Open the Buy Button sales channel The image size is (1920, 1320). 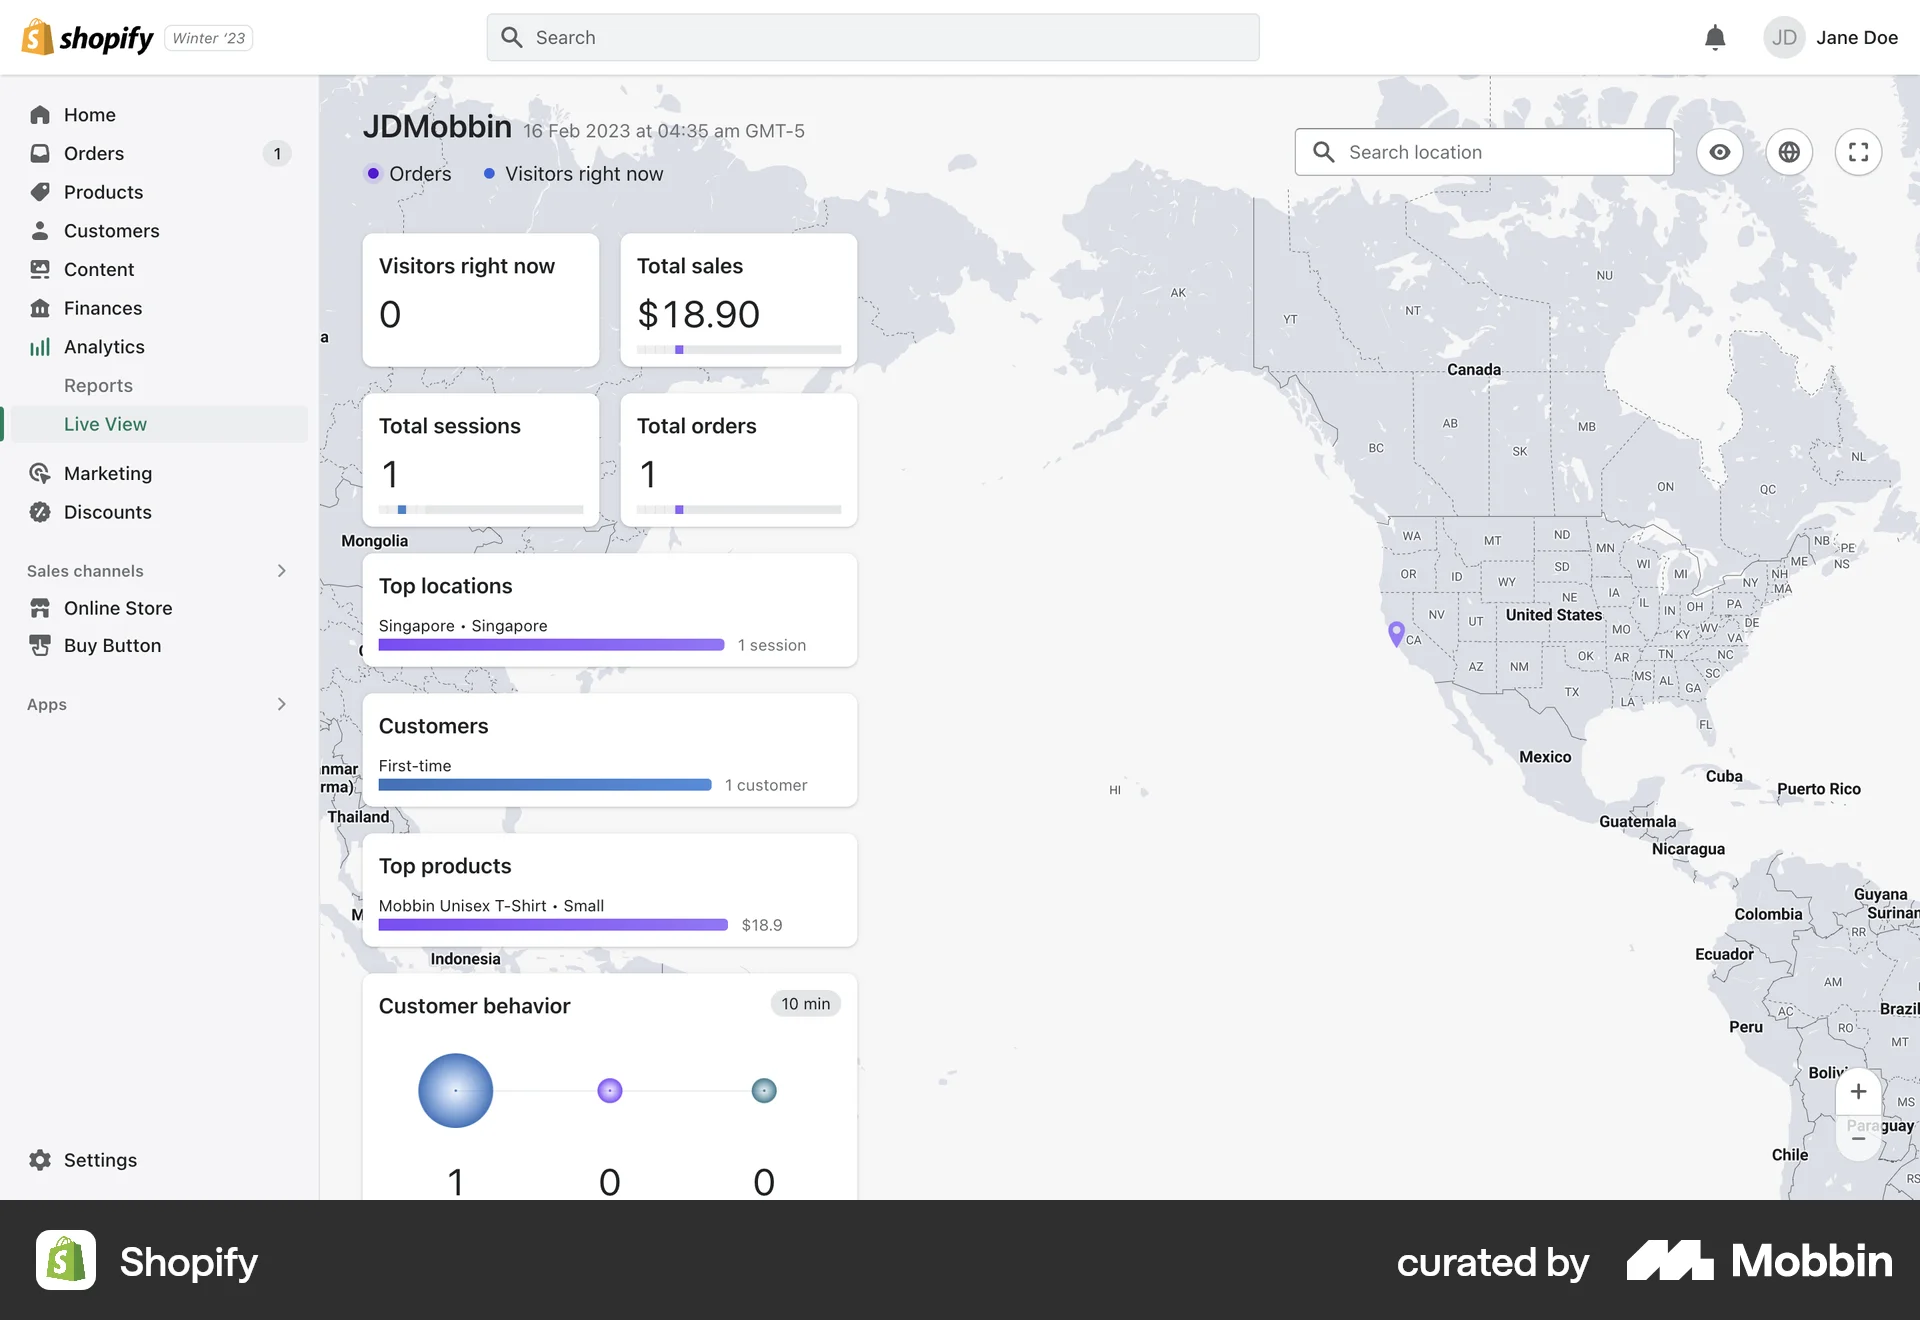click(110, 645)
